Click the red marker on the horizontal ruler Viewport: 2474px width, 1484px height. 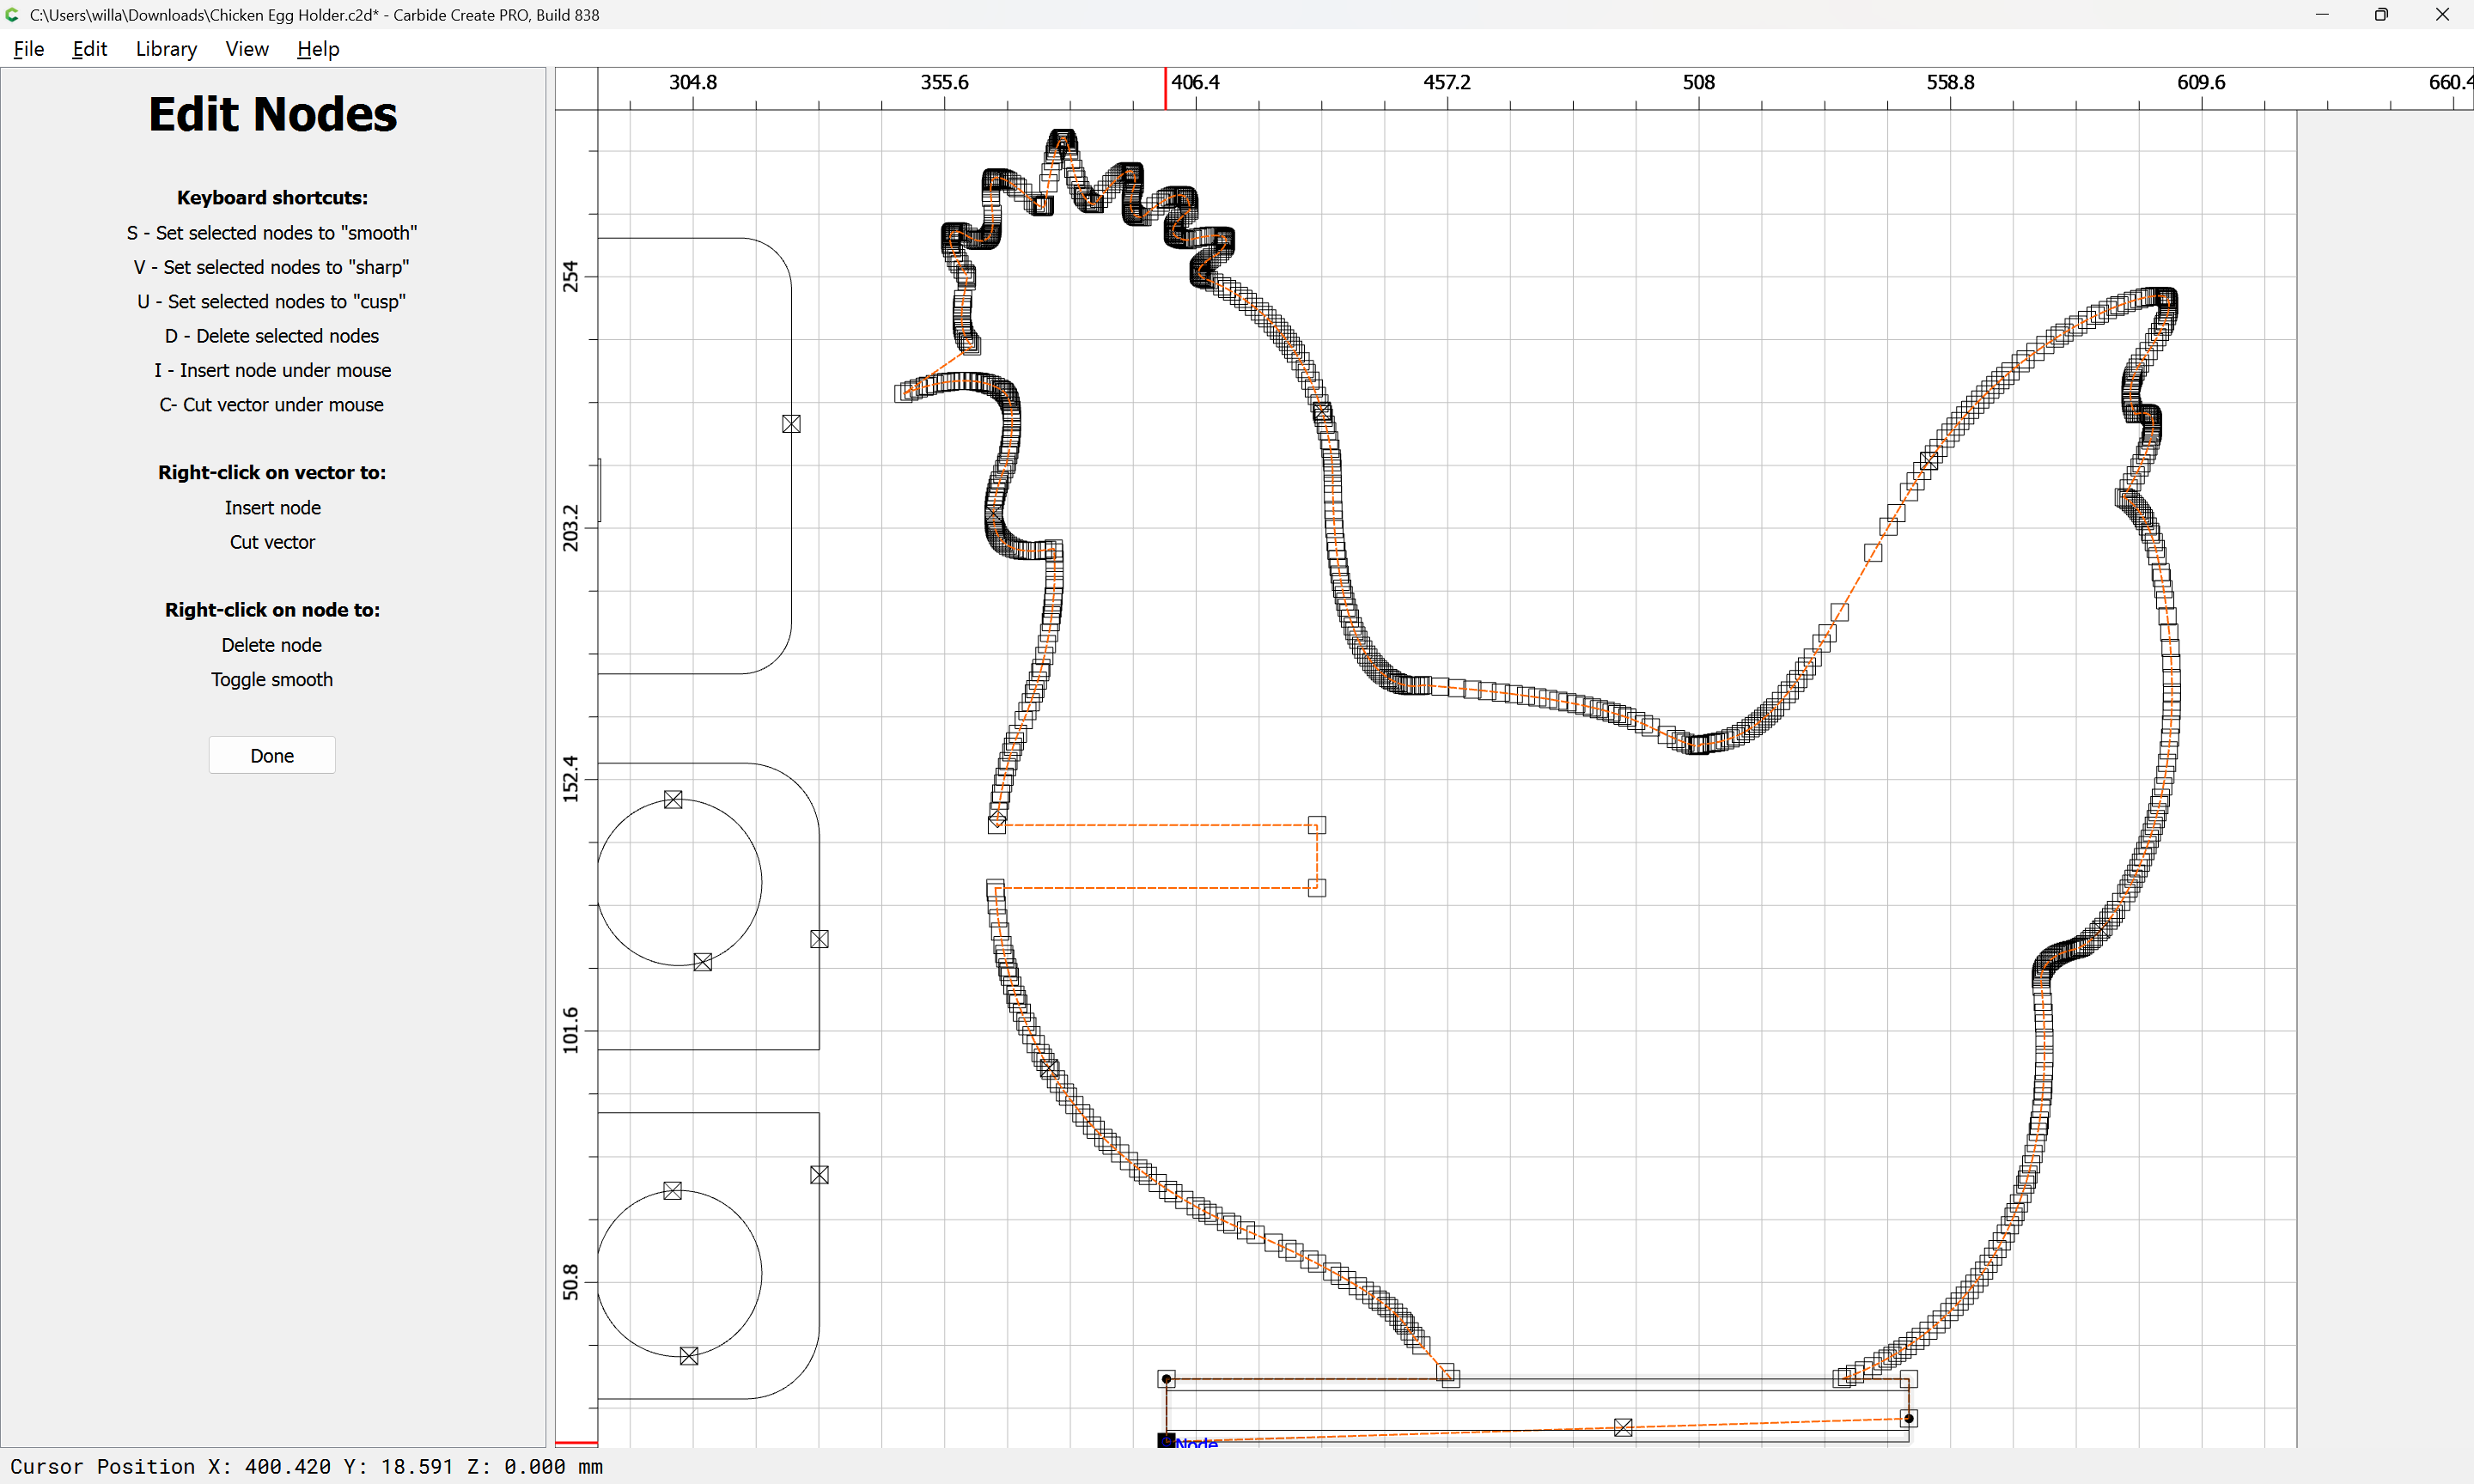coord(1165,88)
